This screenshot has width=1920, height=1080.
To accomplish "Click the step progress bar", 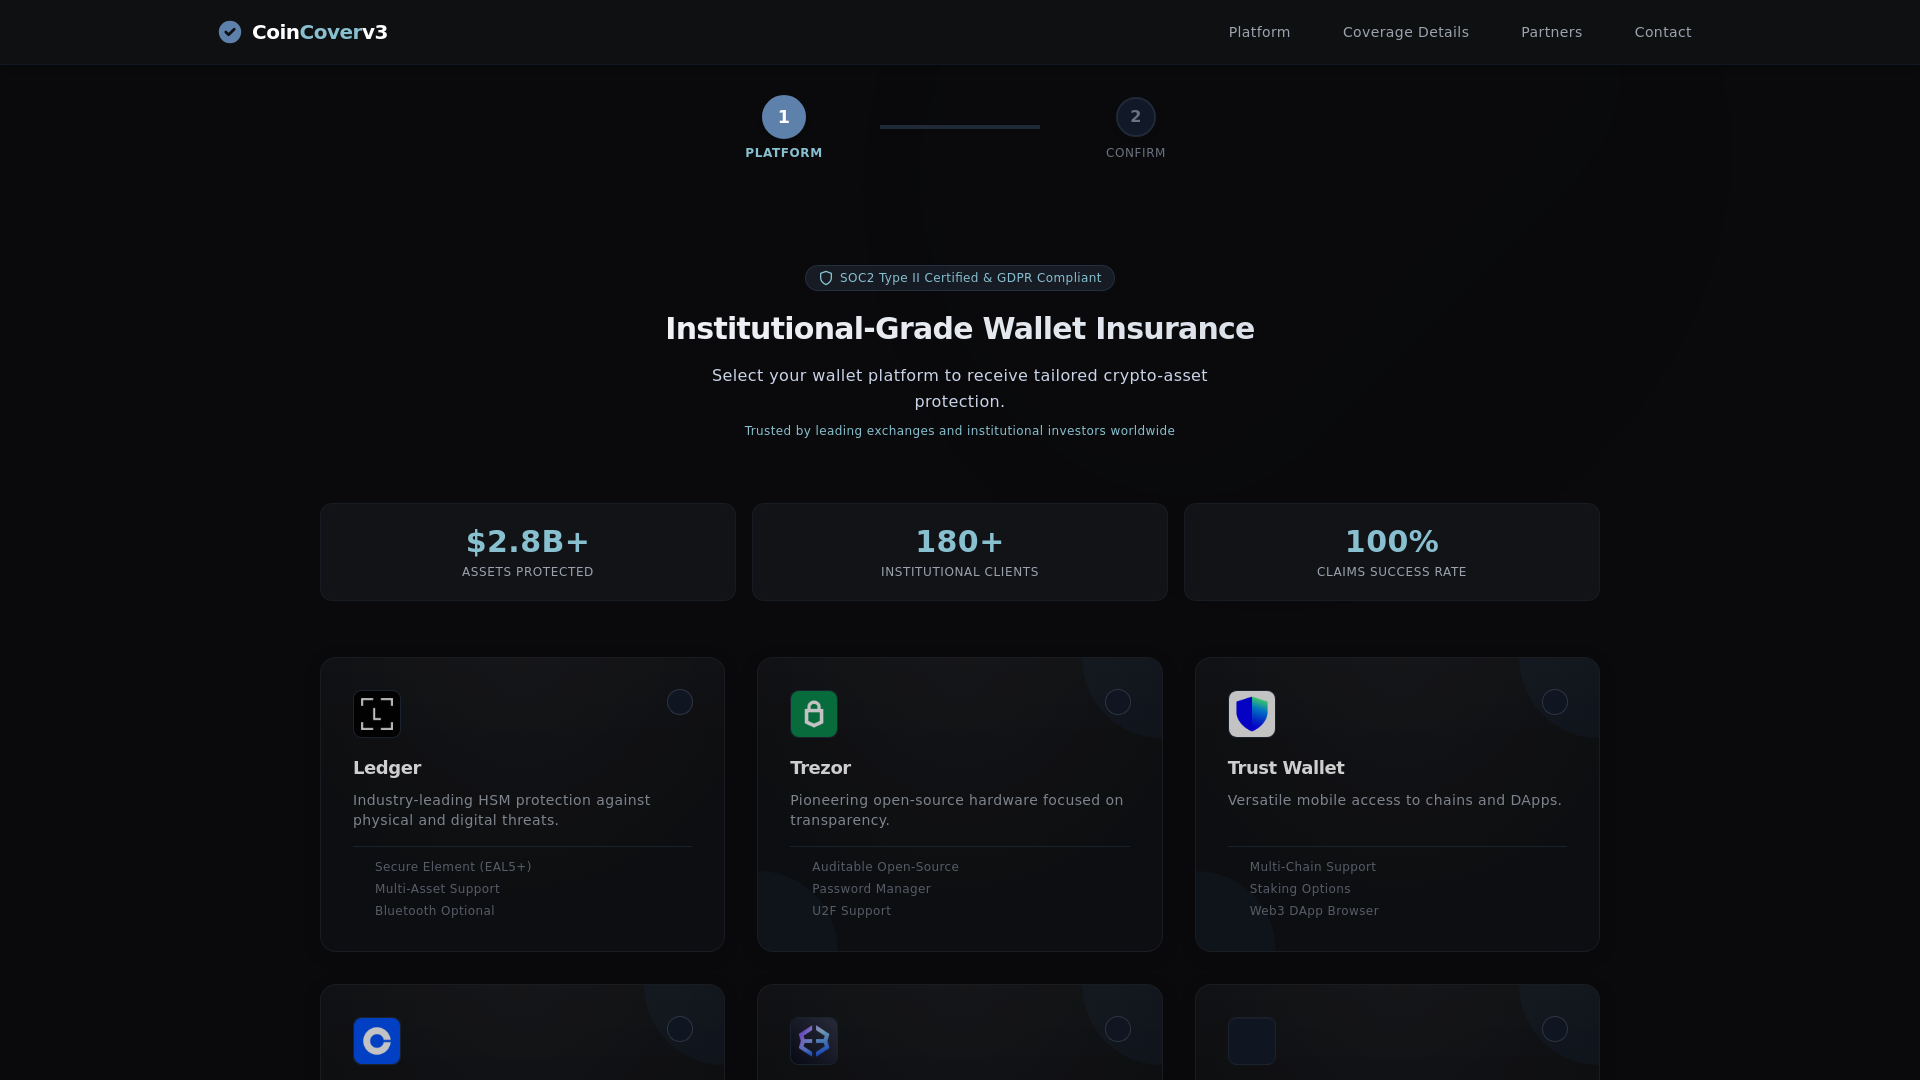I will (x=960, y=127).
